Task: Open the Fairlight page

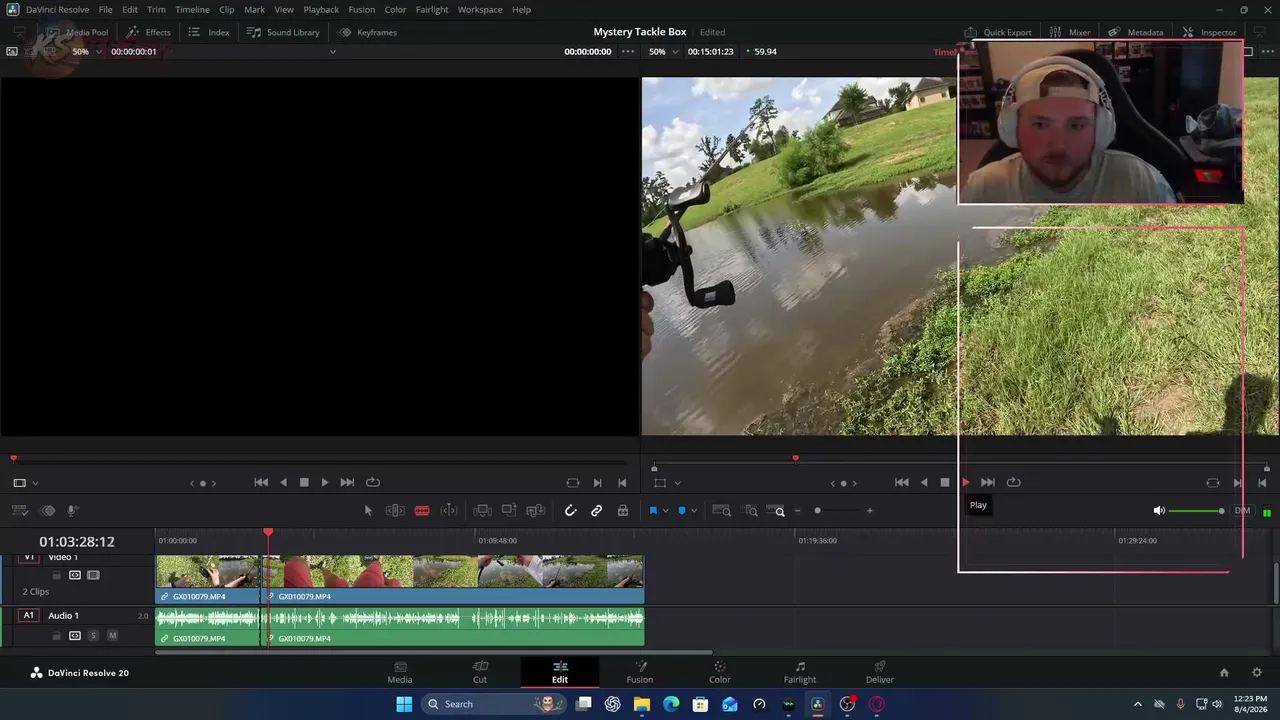Action: (800, 672)
